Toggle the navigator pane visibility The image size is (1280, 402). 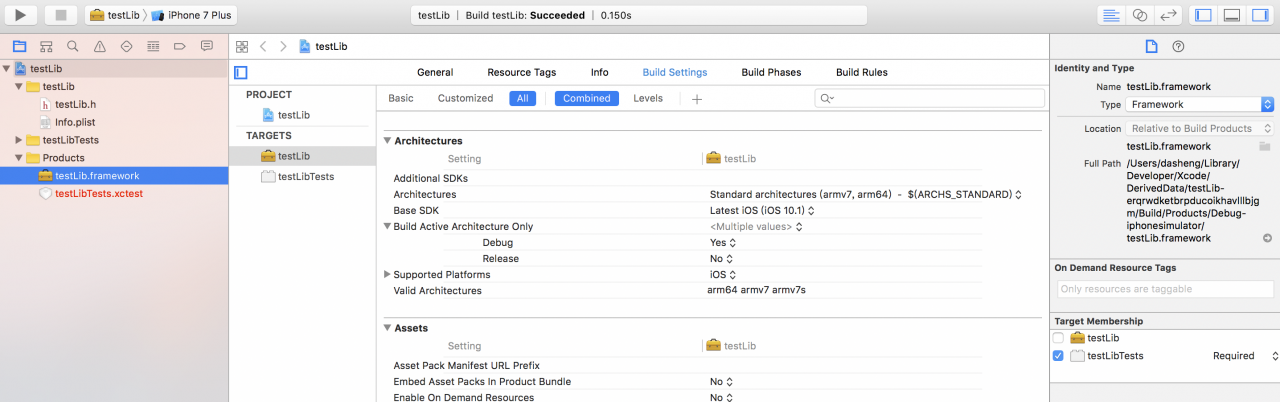tap(1203, 15)
